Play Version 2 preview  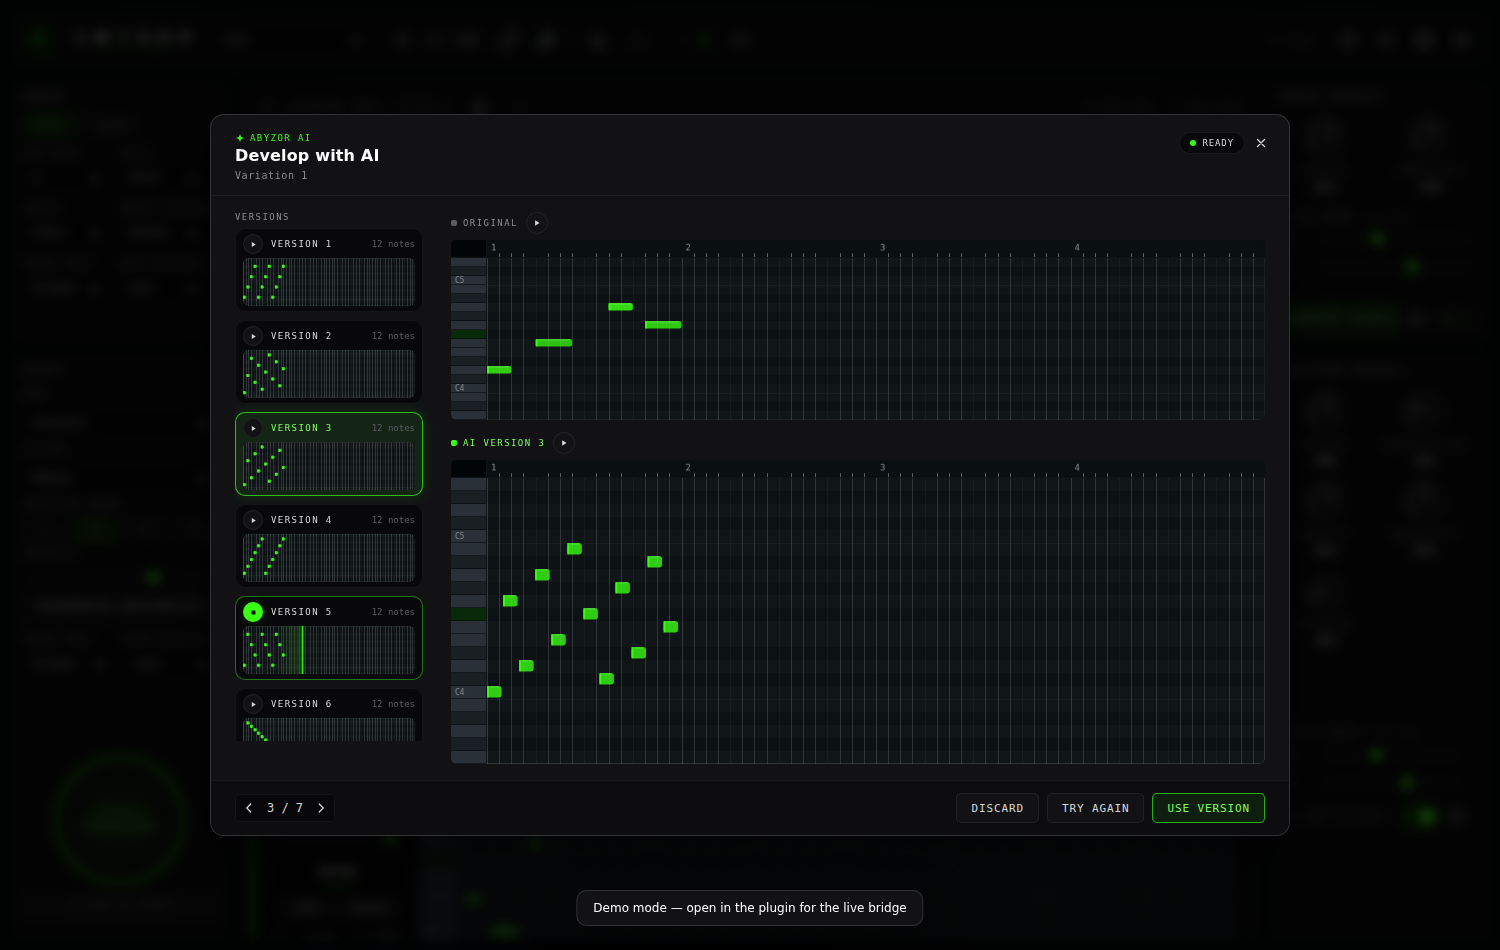click(253, 336)
